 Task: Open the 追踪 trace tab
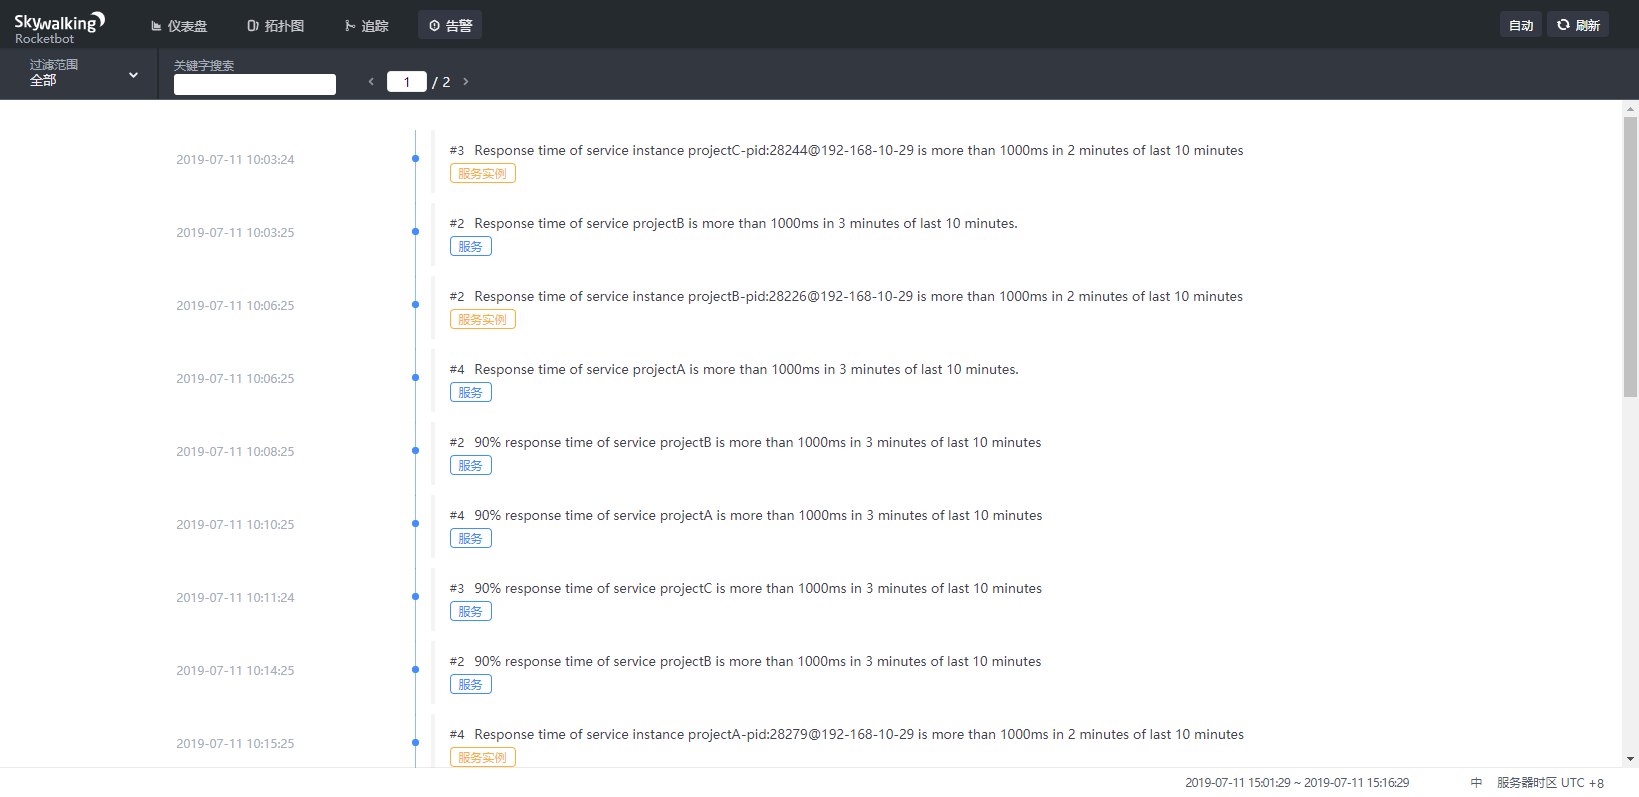(x=366, y=26)
